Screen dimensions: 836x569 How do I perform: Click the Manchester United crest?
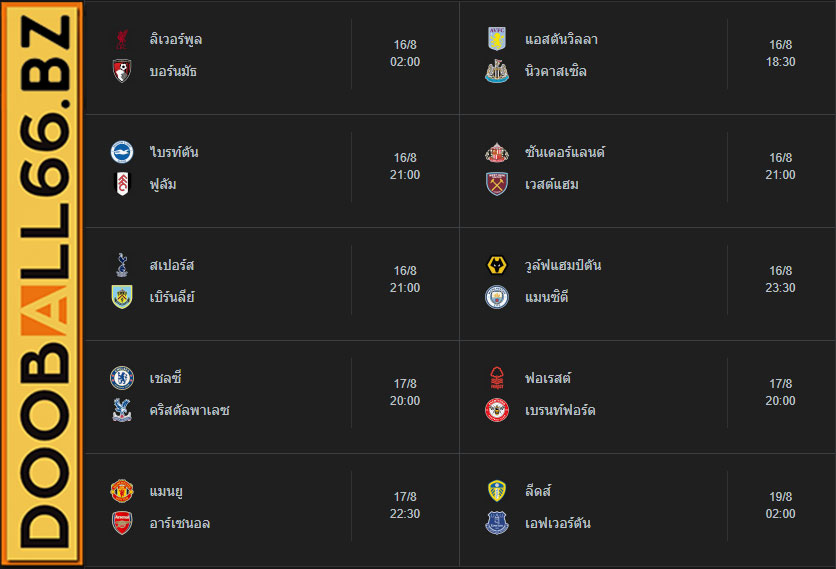[x=122, y=491]
